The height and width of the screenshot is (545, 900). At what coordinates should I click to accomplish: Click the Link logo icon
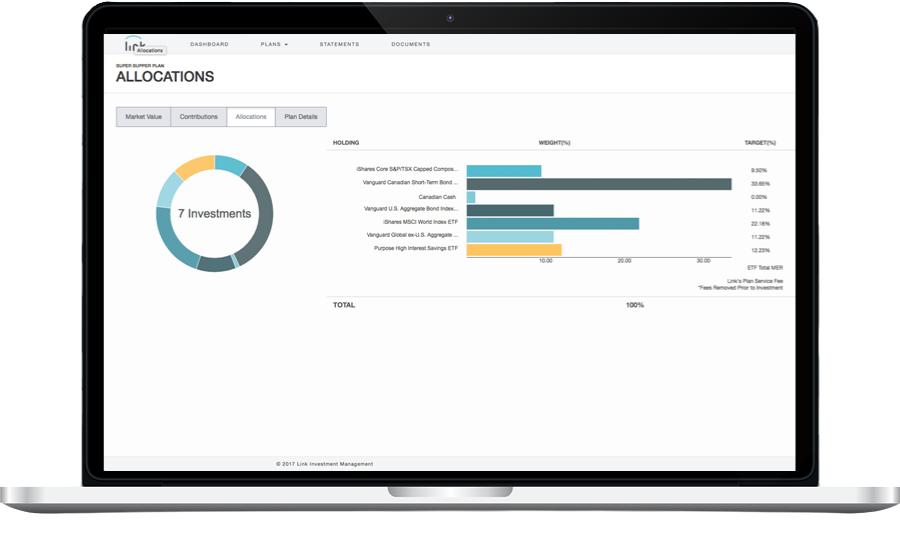coord(134,44)
